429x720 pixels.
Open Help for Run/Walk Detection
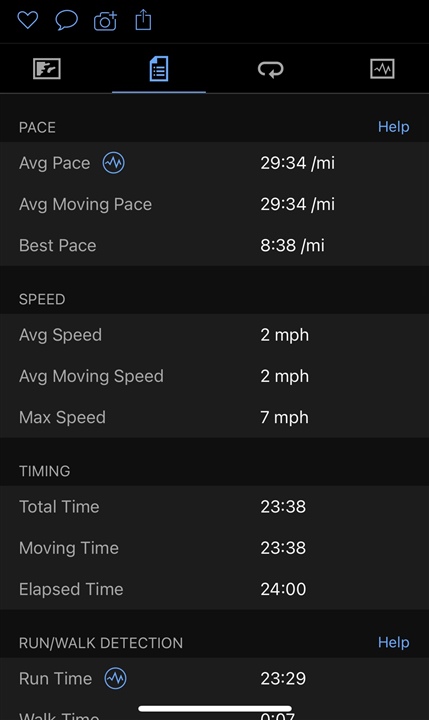coord(394,642)
